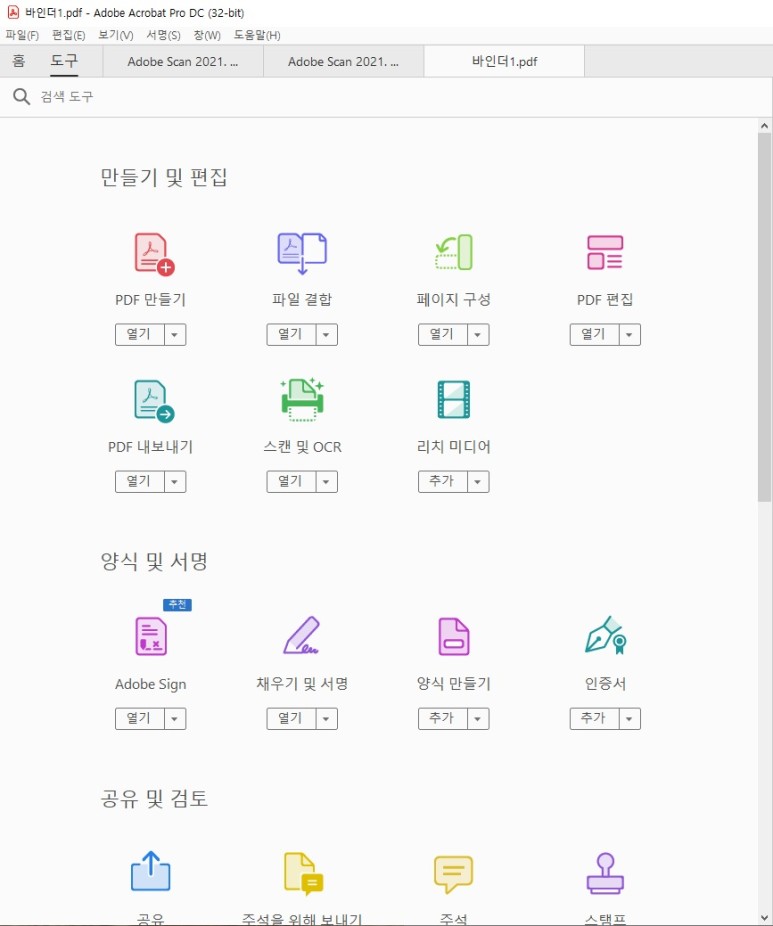Click the Adobe Sign tool icon
773x926 pixels.
[x=151, y=636]
